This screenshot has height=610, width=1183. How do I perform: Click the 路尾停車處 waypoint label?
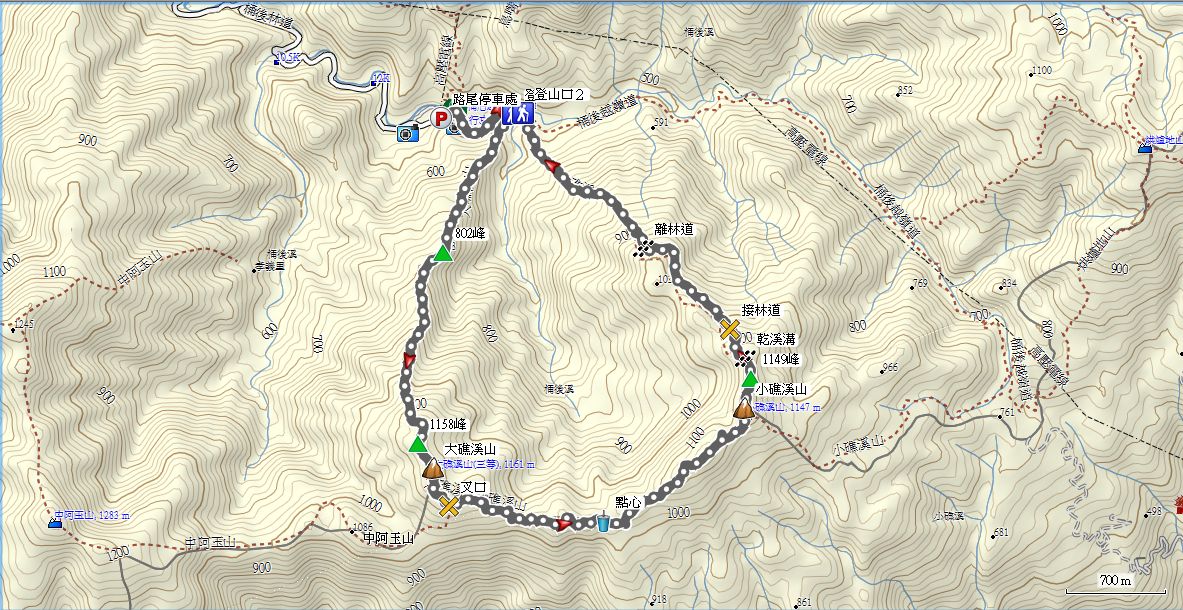pyautogui.click(x=486, y=99)
